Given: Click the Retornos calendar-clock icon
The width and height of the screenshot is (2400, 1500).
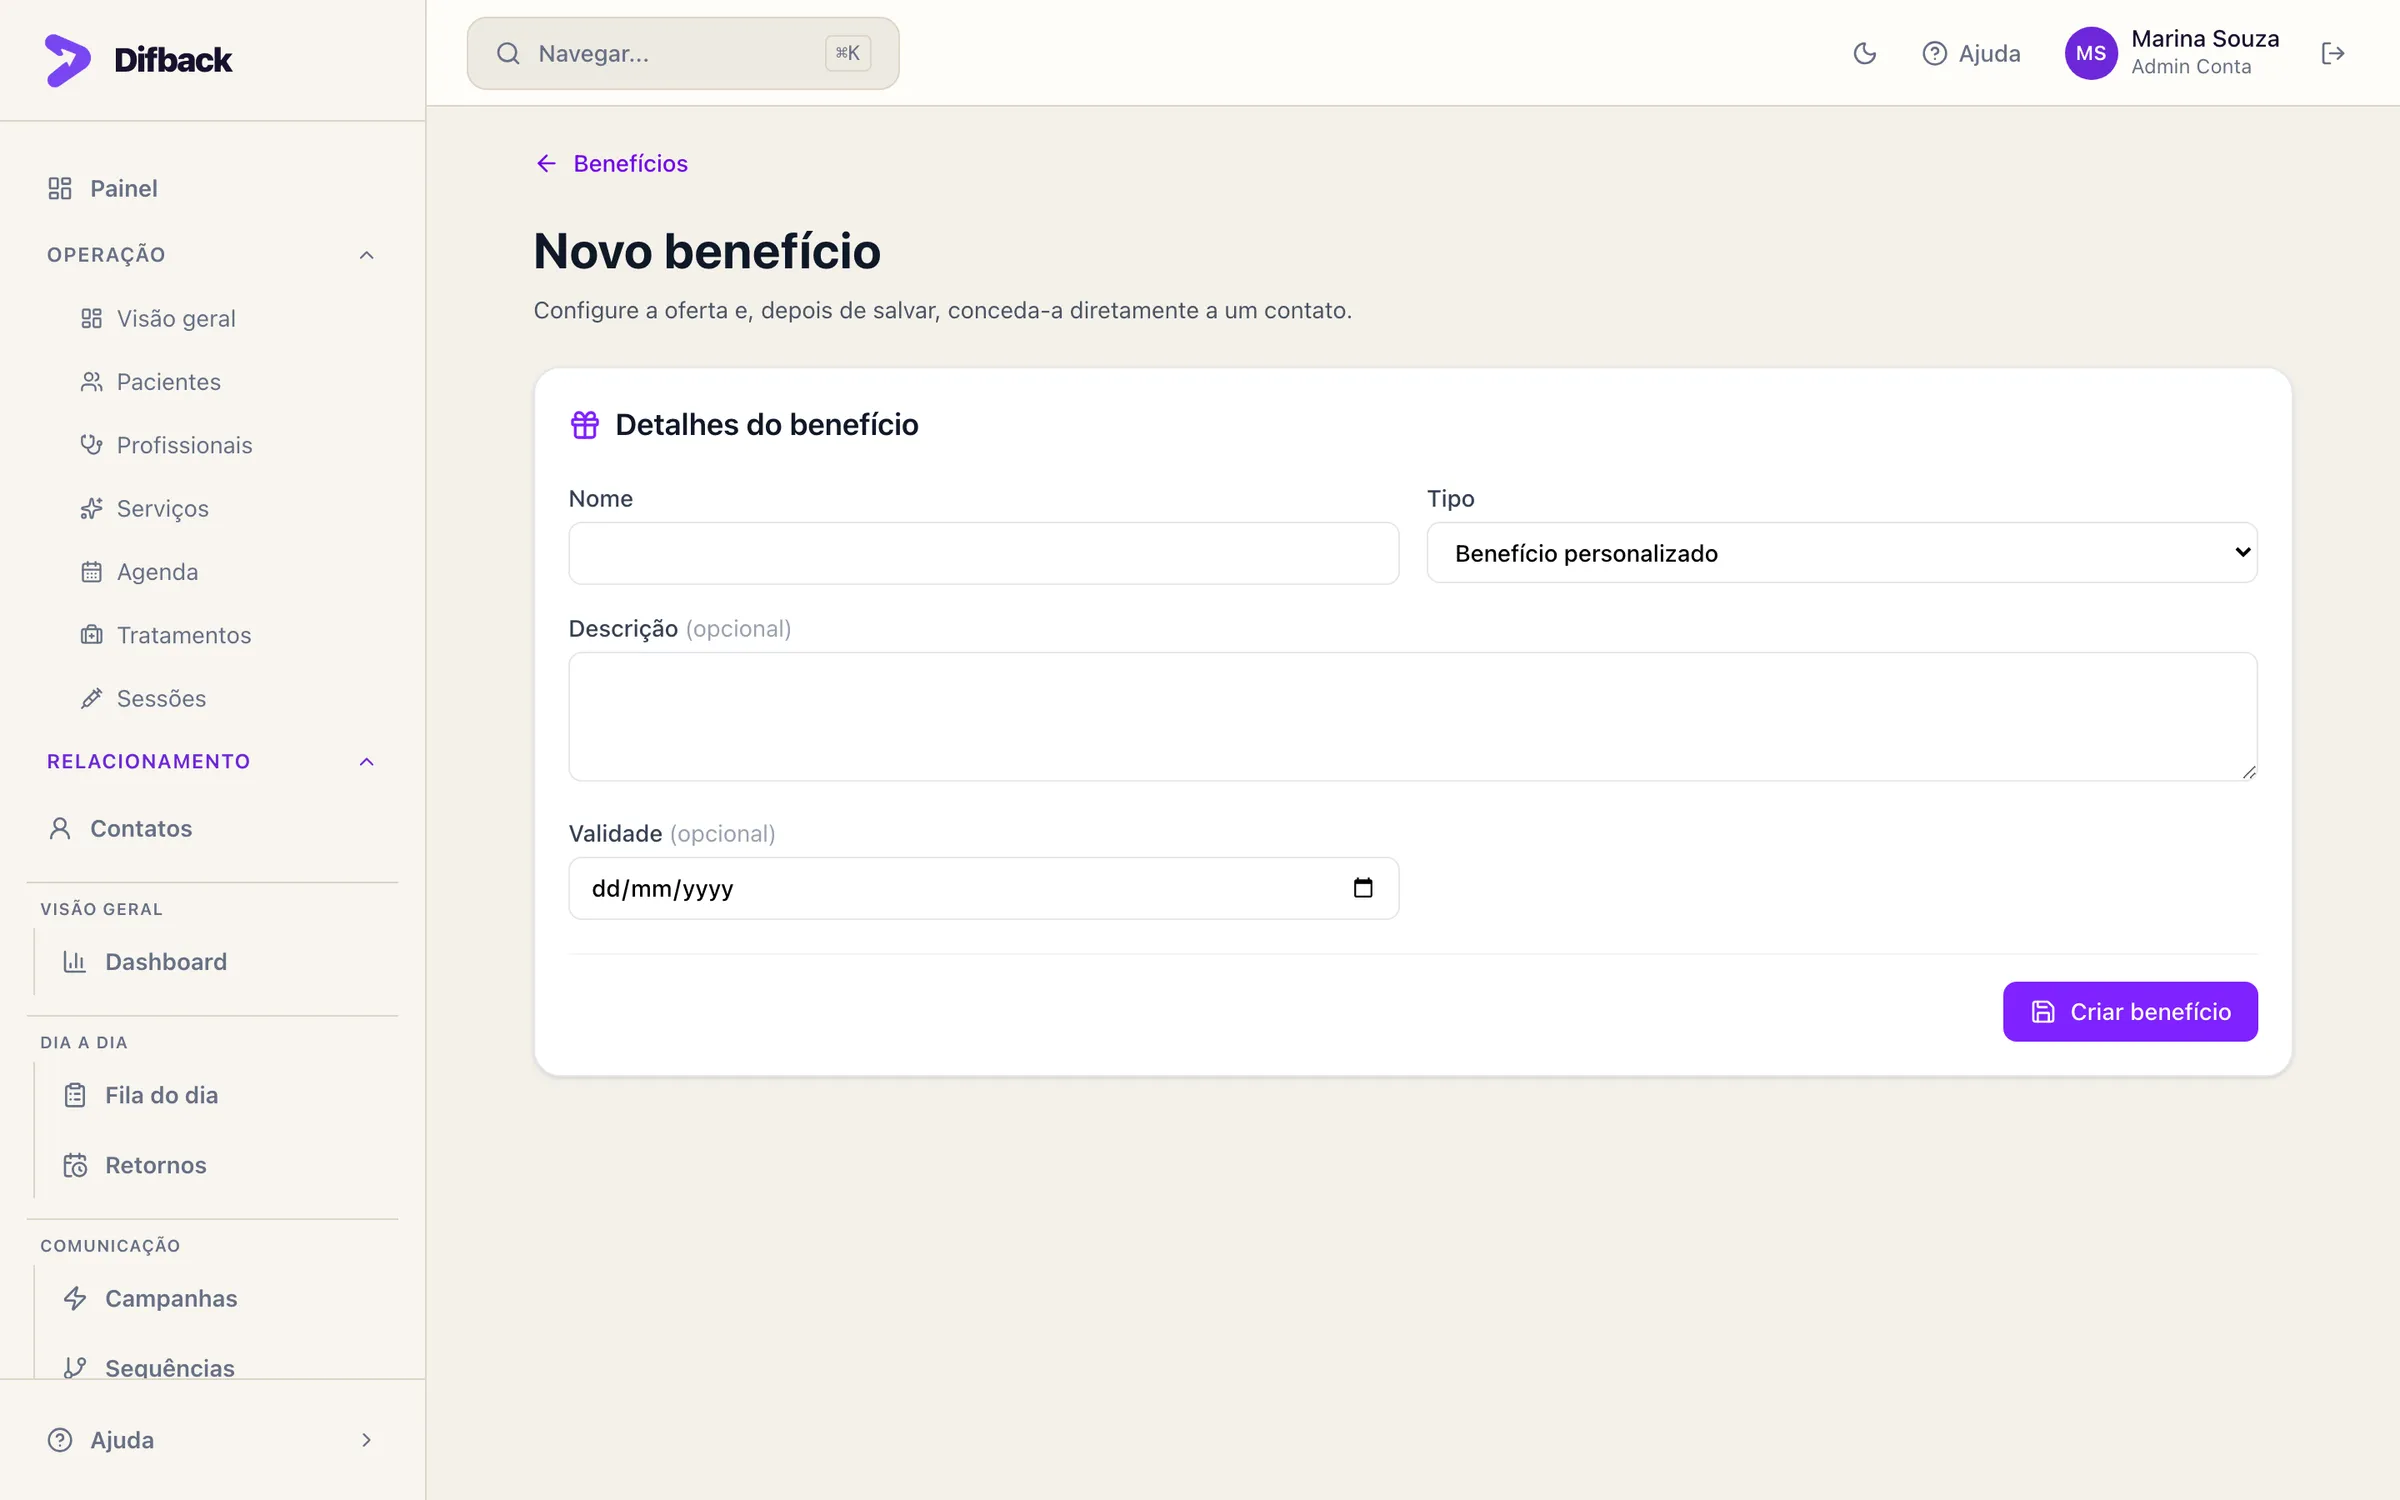Looking at the screenshot, I should coord(75,1165).
